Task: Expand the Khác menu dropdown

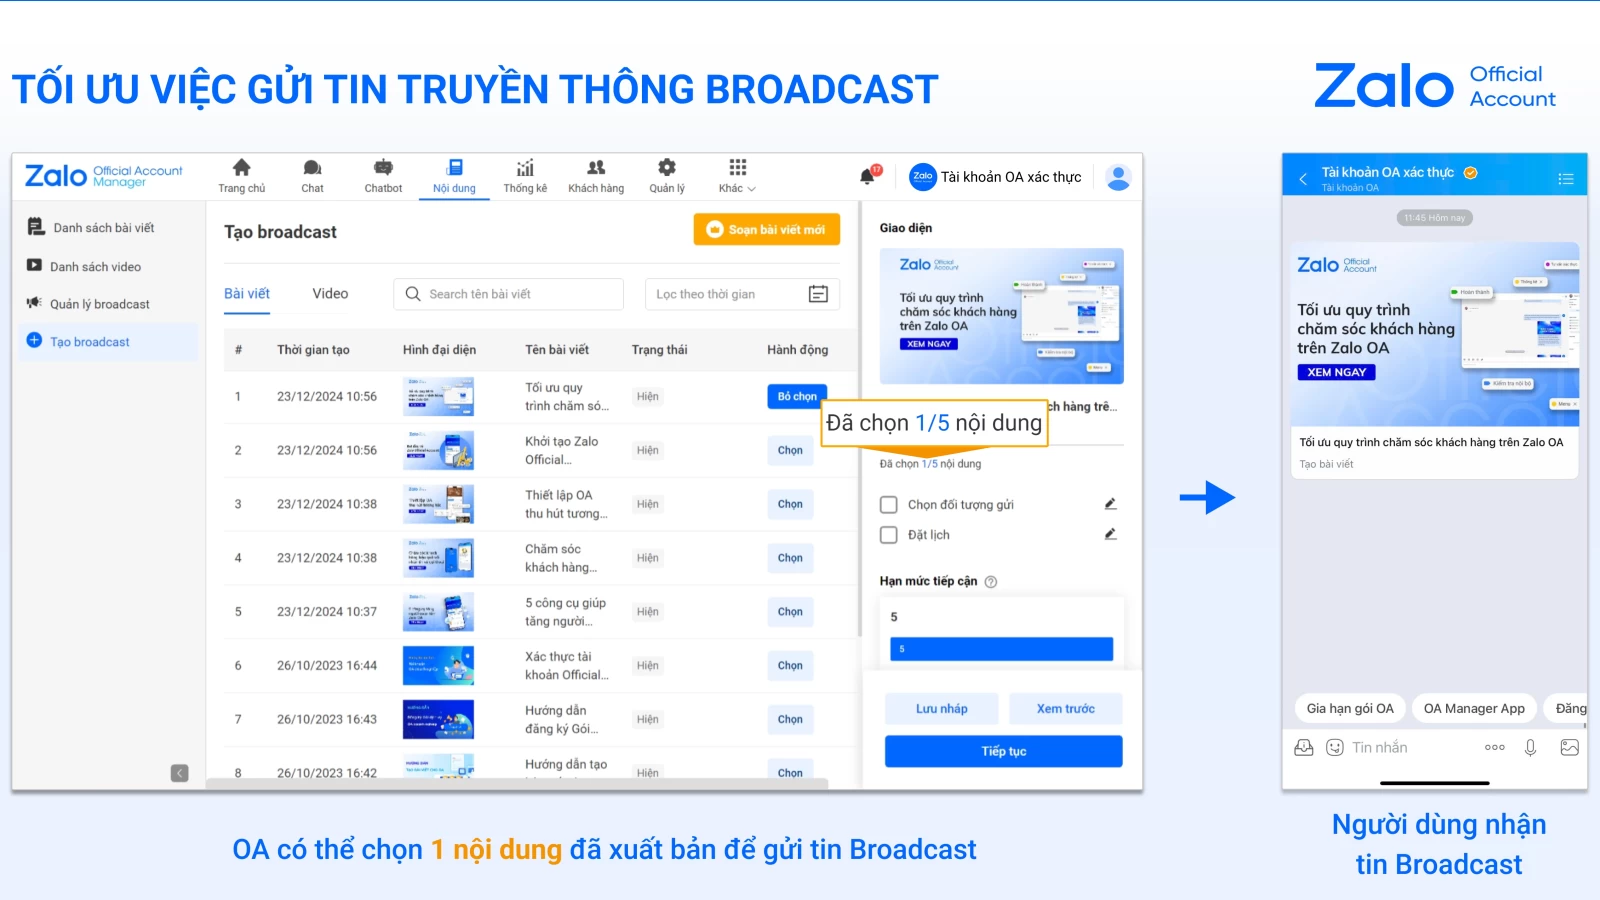Action: [737, 176]
